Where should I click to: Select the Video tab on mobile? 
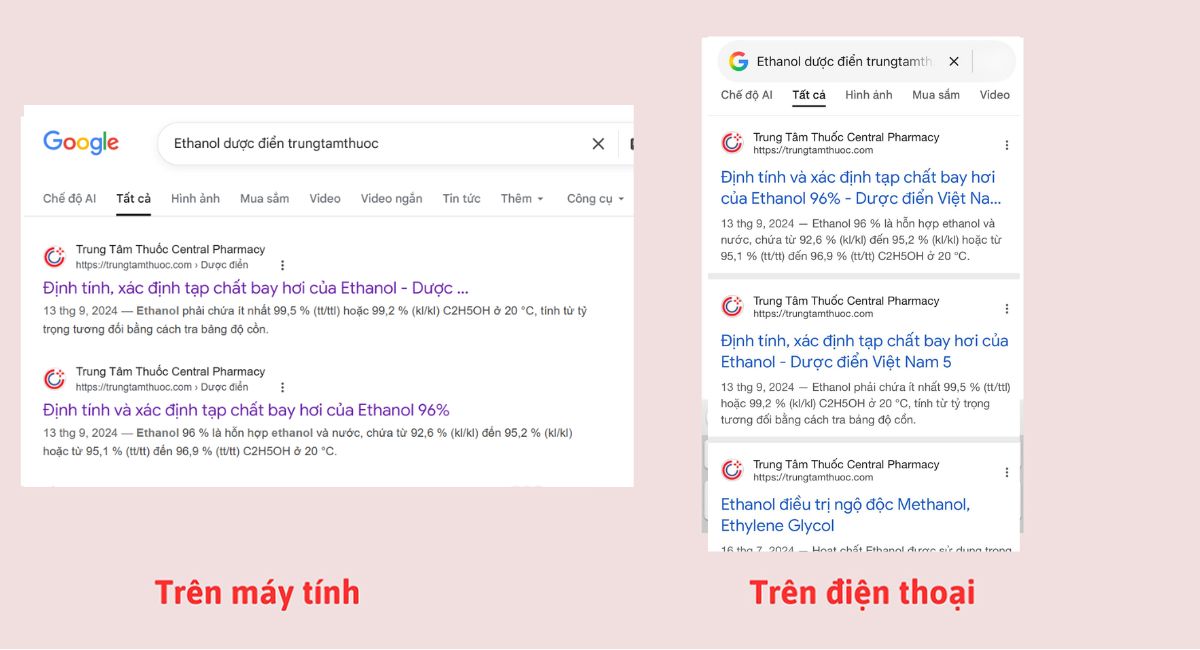[x=994, y=94]
